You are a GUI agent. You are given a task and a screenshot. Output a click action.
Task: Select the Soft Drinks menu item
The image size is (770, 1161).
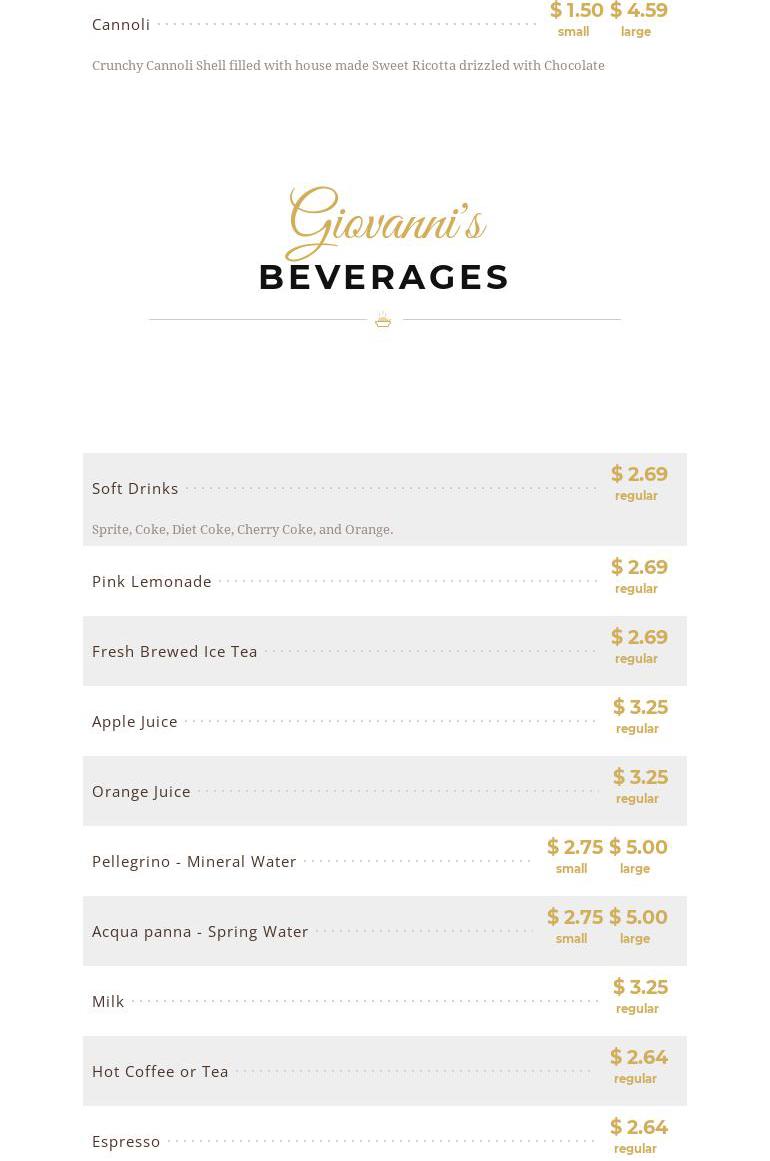pos(135,488)
